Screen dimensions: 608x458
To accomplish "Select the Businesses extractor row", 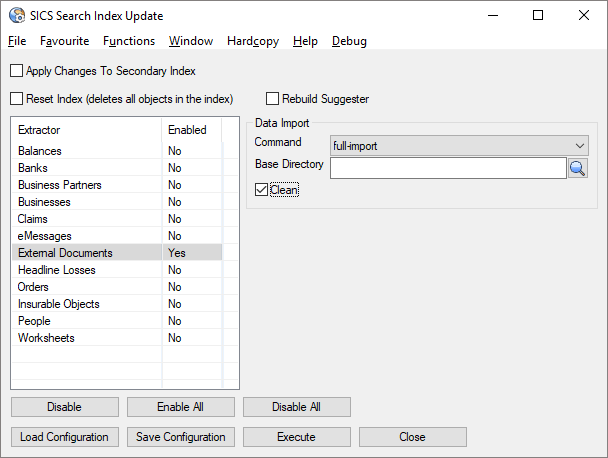I will tap(117, 202).
